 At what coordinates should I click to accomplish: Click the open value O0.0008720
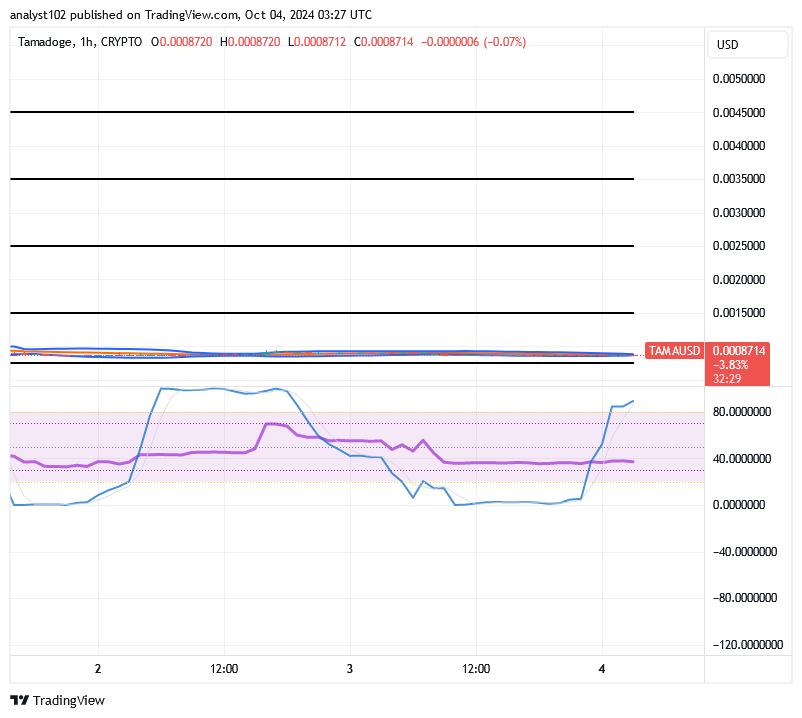[x=182, y=42]
